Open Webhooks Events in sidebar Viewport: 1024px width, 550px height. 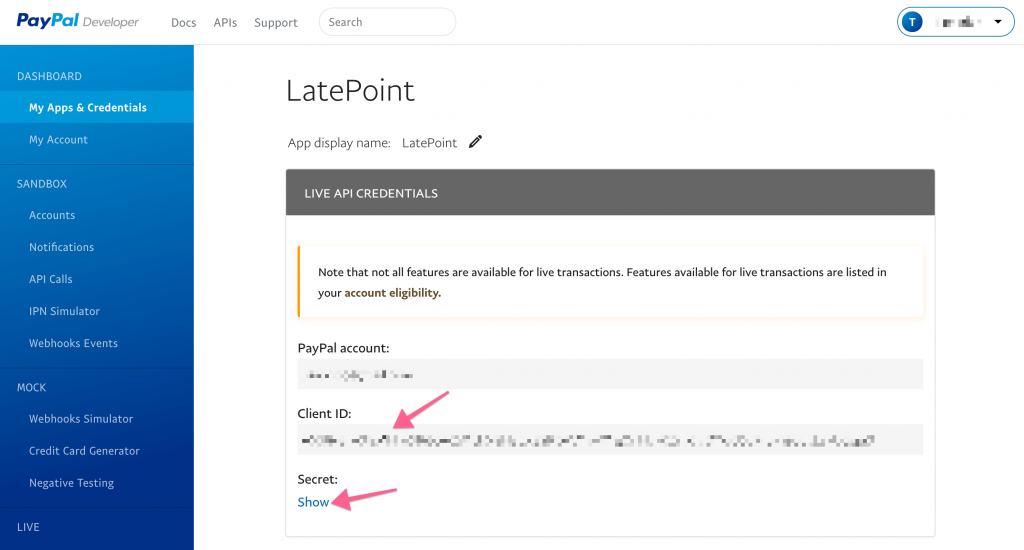coord(73,343)
